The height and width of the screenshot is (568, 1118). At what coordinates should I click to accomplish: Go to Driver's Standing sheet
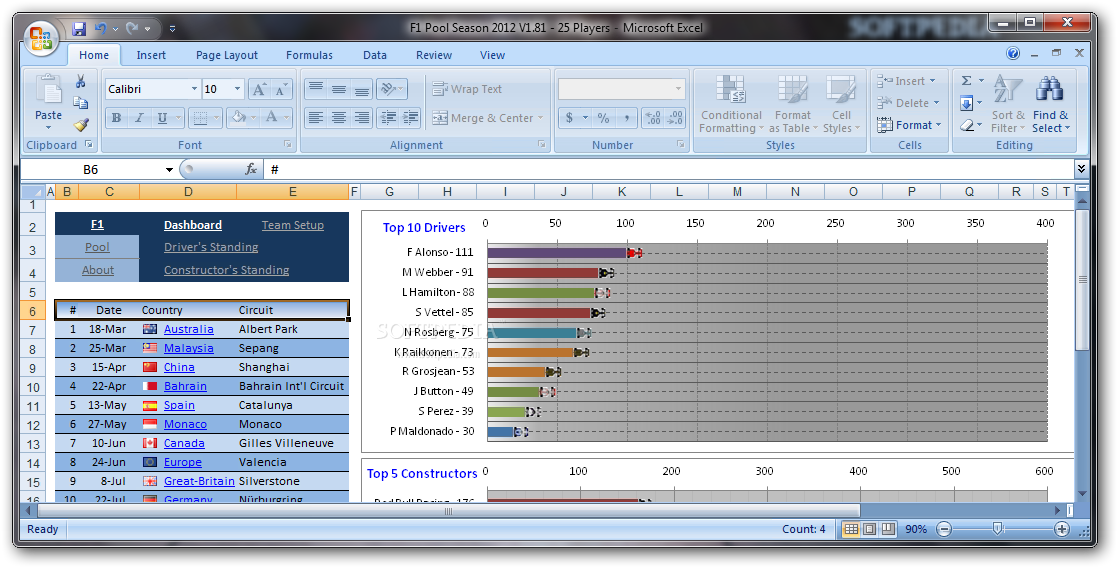(211, 247)
